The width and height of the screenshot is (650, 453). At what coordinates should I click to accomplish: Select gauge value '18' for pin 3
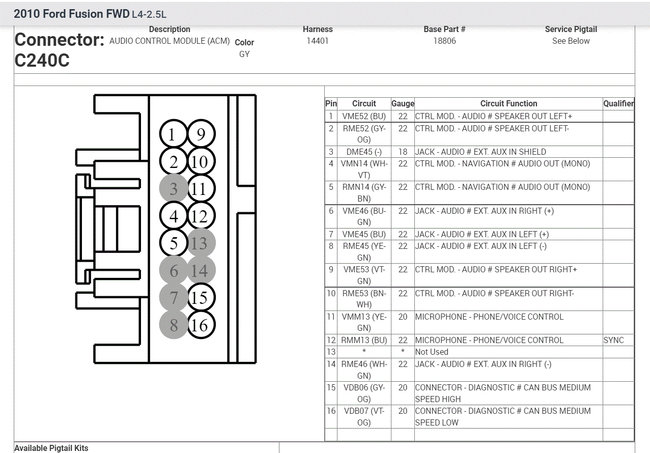pyautogui.click(x=403, y=152)
